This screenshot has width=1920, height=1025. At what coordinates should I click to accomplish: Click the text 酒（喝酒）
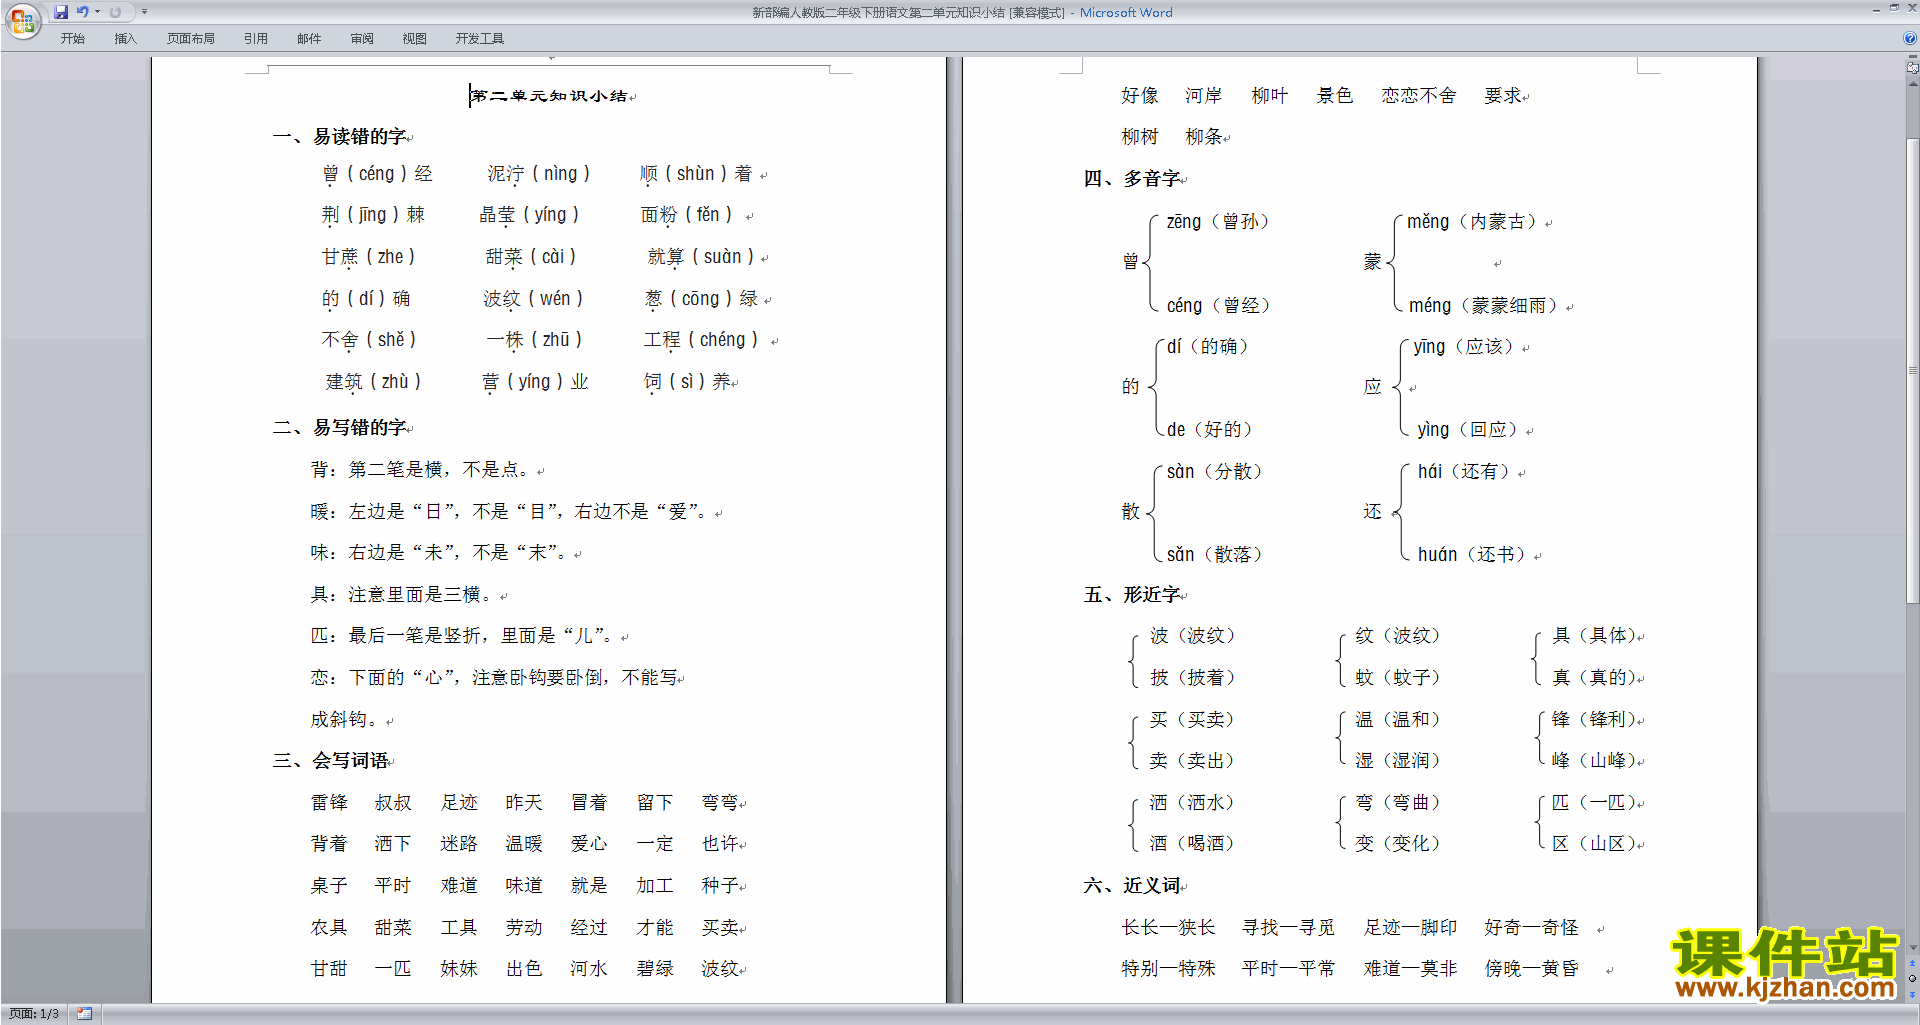point(1192,844)
